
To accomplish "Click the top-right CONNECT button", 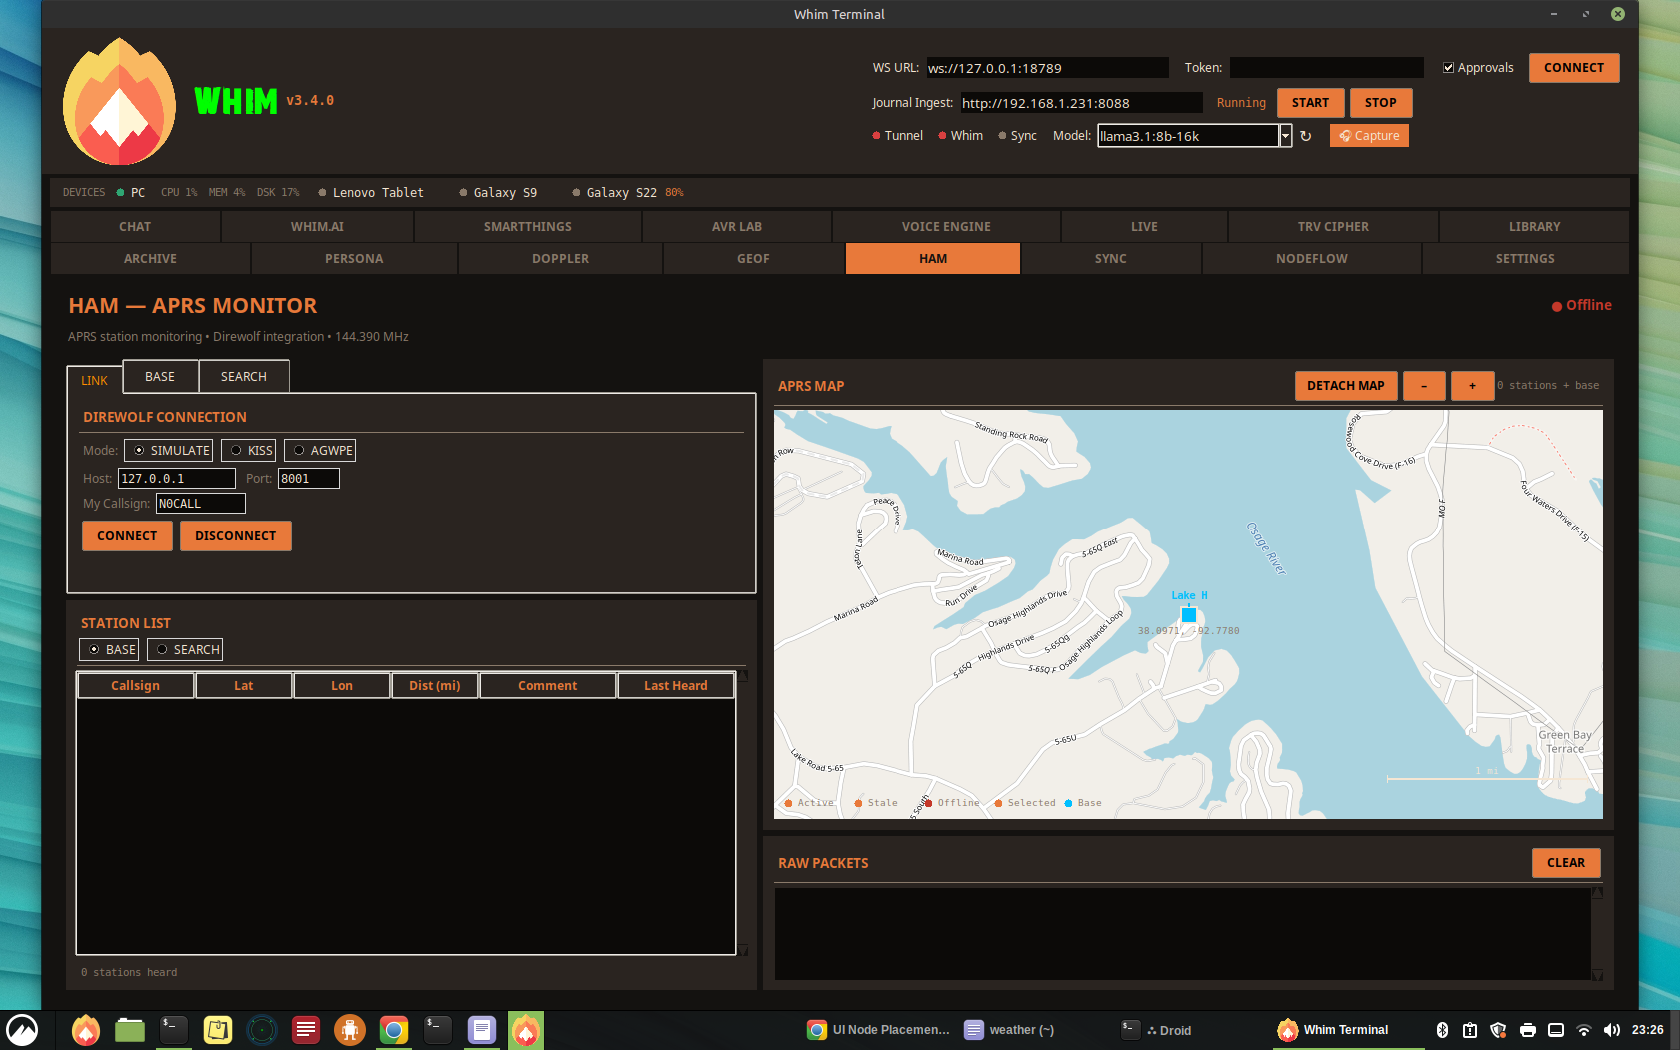I will (x=1574, y=68).
